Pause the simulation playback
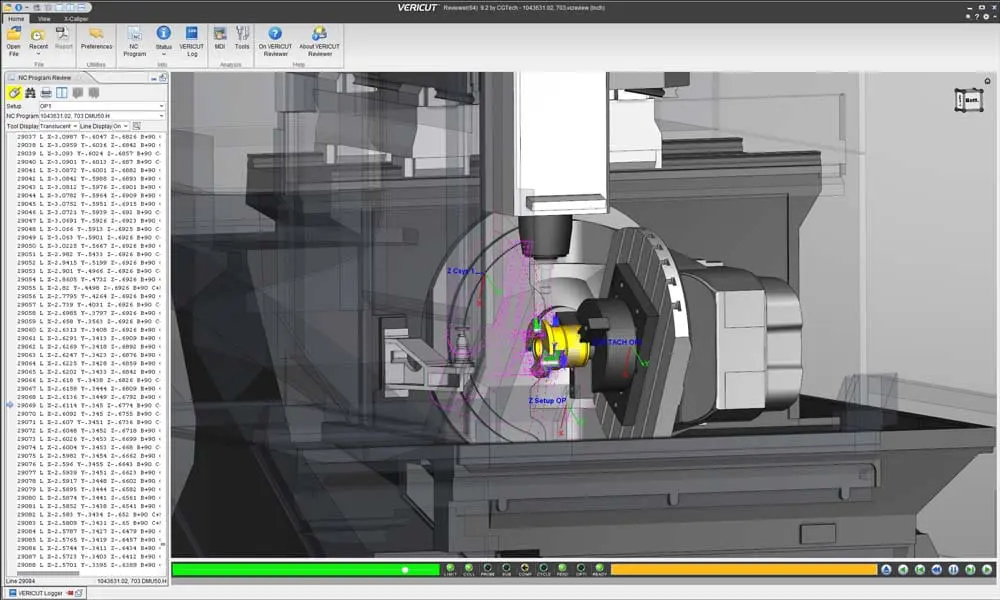 [x=953, y=569]
